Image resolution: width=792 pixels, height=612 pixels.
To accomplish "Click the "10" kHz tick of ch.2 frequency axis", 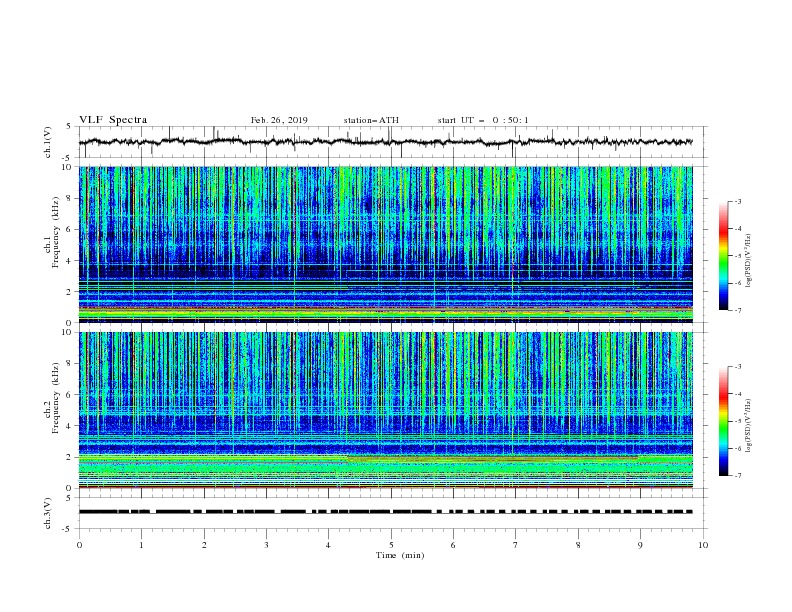I will click(x=68, y=332).
